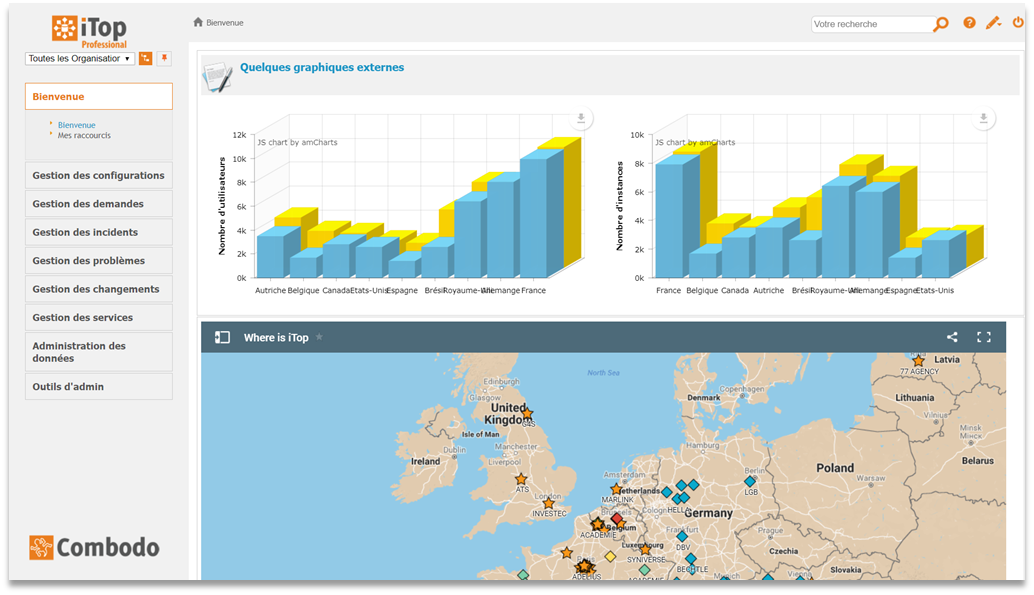
Task: Click the magnifier search icon
Action: [940, 24]
